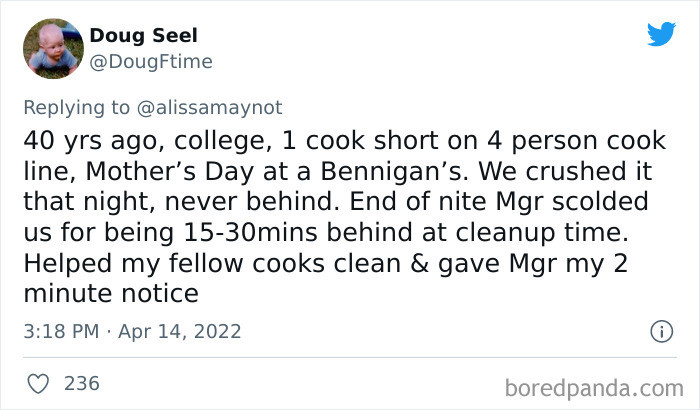Click the 'minute notice' closing line
Viewport: 700px width, 410px height.
111,294
